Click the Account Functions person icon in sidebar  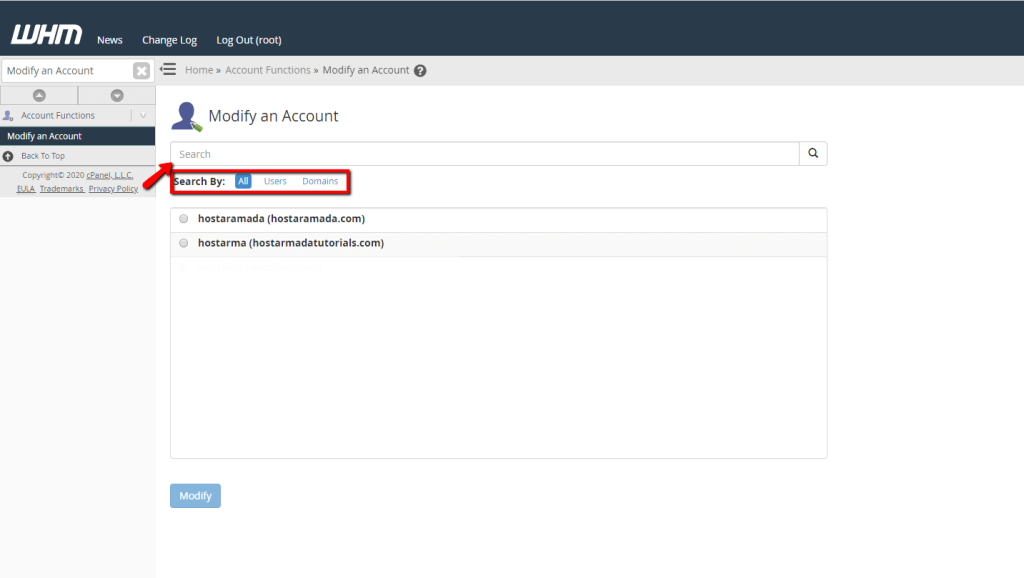pyautogui.click(x=9, y=114)
